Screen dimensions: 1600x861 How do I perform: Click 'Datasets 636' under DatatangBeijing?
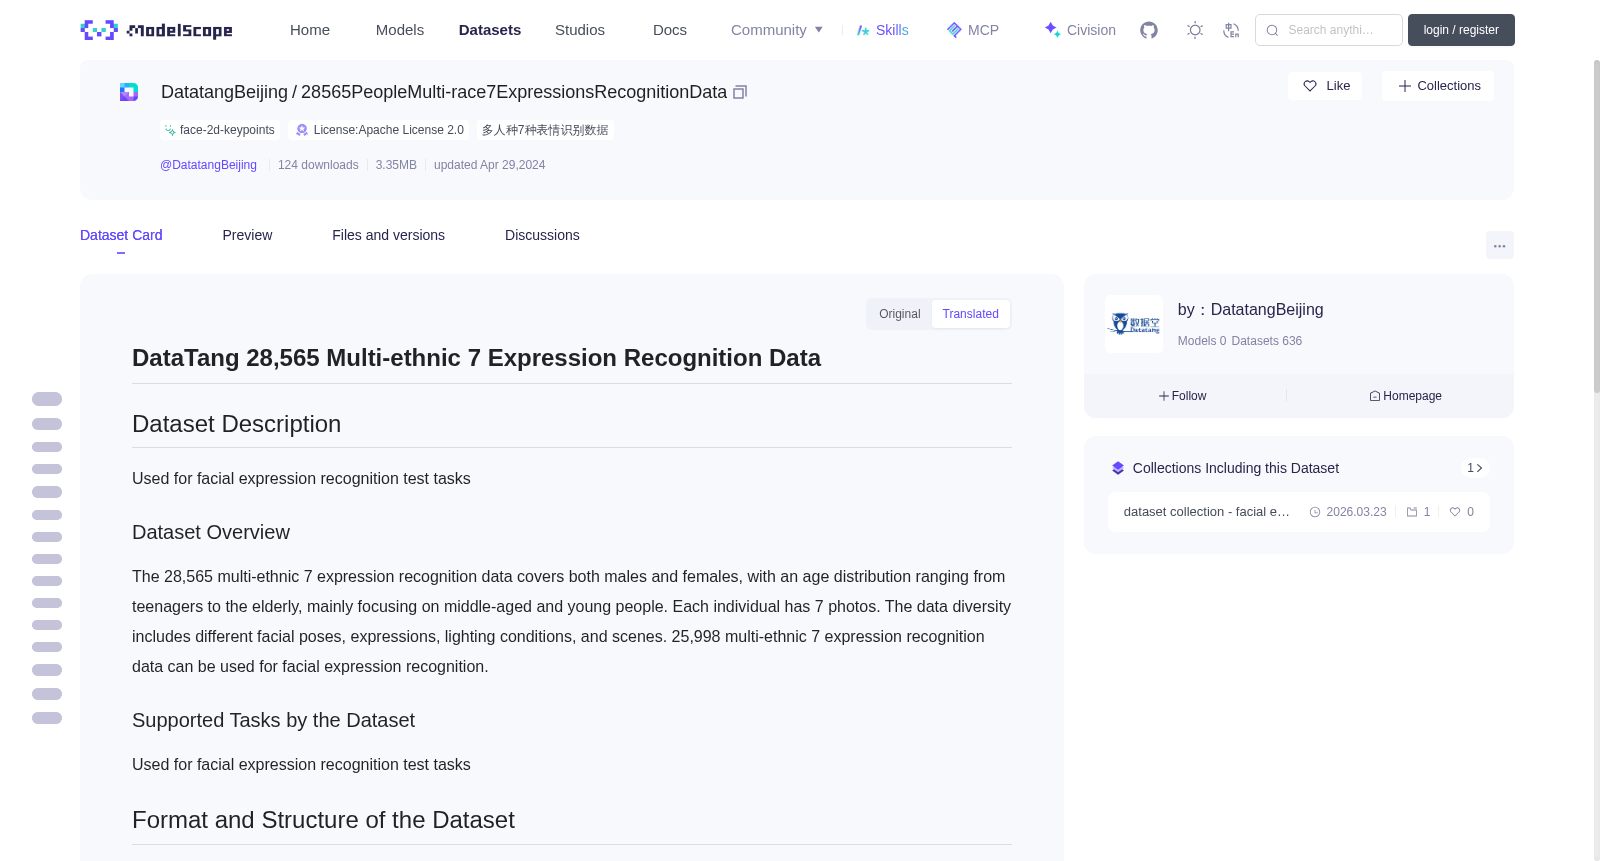pos(1266,341)
